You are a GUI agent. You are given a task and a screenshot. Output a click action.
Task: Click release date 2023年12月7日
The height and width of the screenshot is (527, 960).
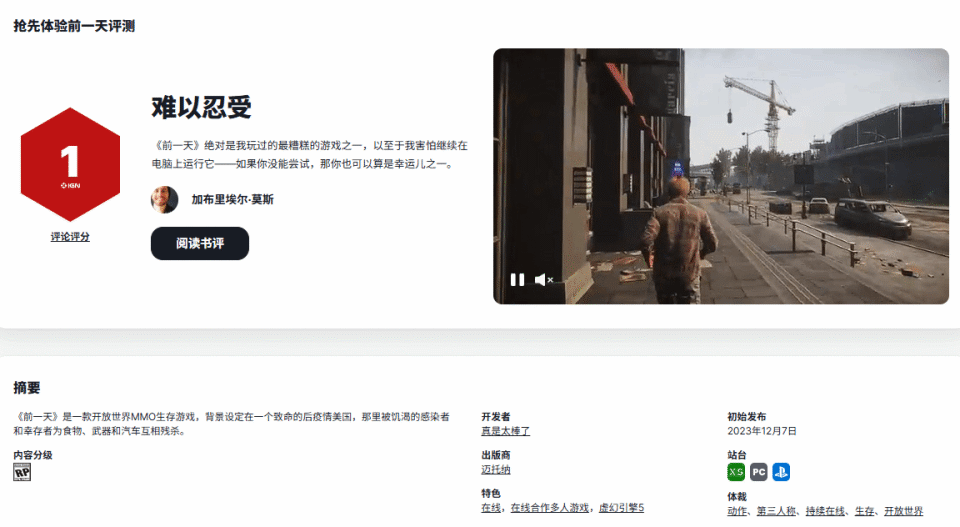coord(762,432)
